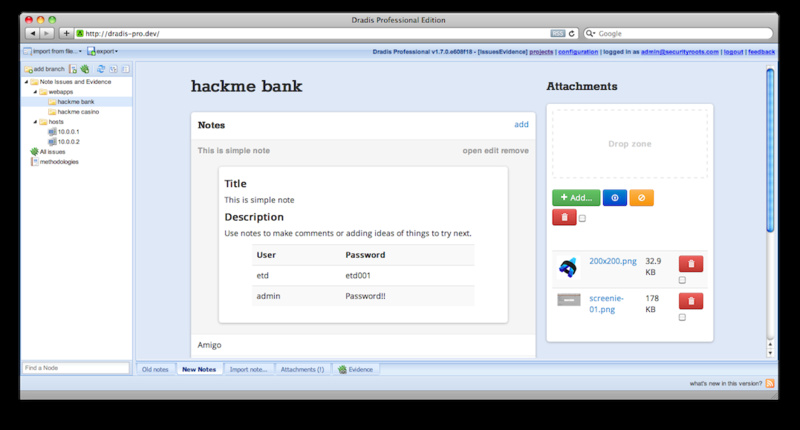Viewport: 800px width, 430px height.
Task: Click the admin@securityroots.com account link
Action: (x=680, y=52)
